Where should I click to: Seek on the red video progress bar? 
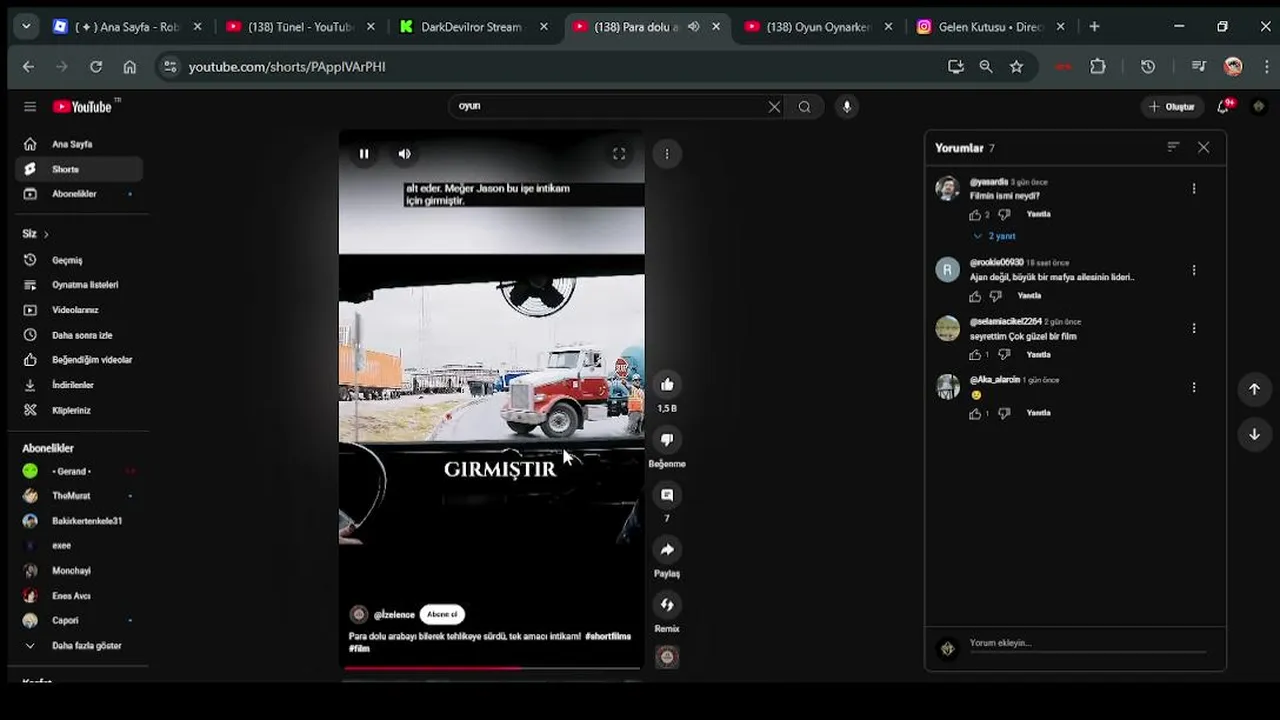point(491,668)
